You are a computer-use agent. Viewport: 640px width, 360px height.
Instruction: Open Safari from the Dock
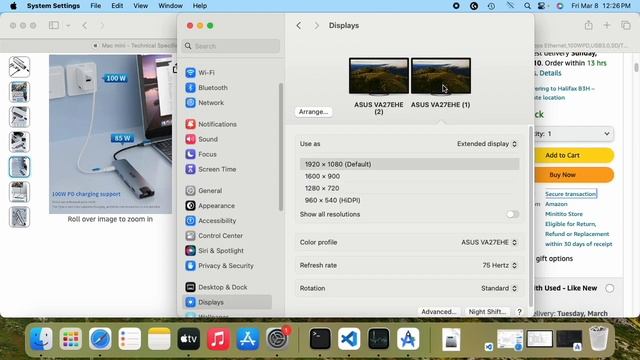tap(100, 339)
